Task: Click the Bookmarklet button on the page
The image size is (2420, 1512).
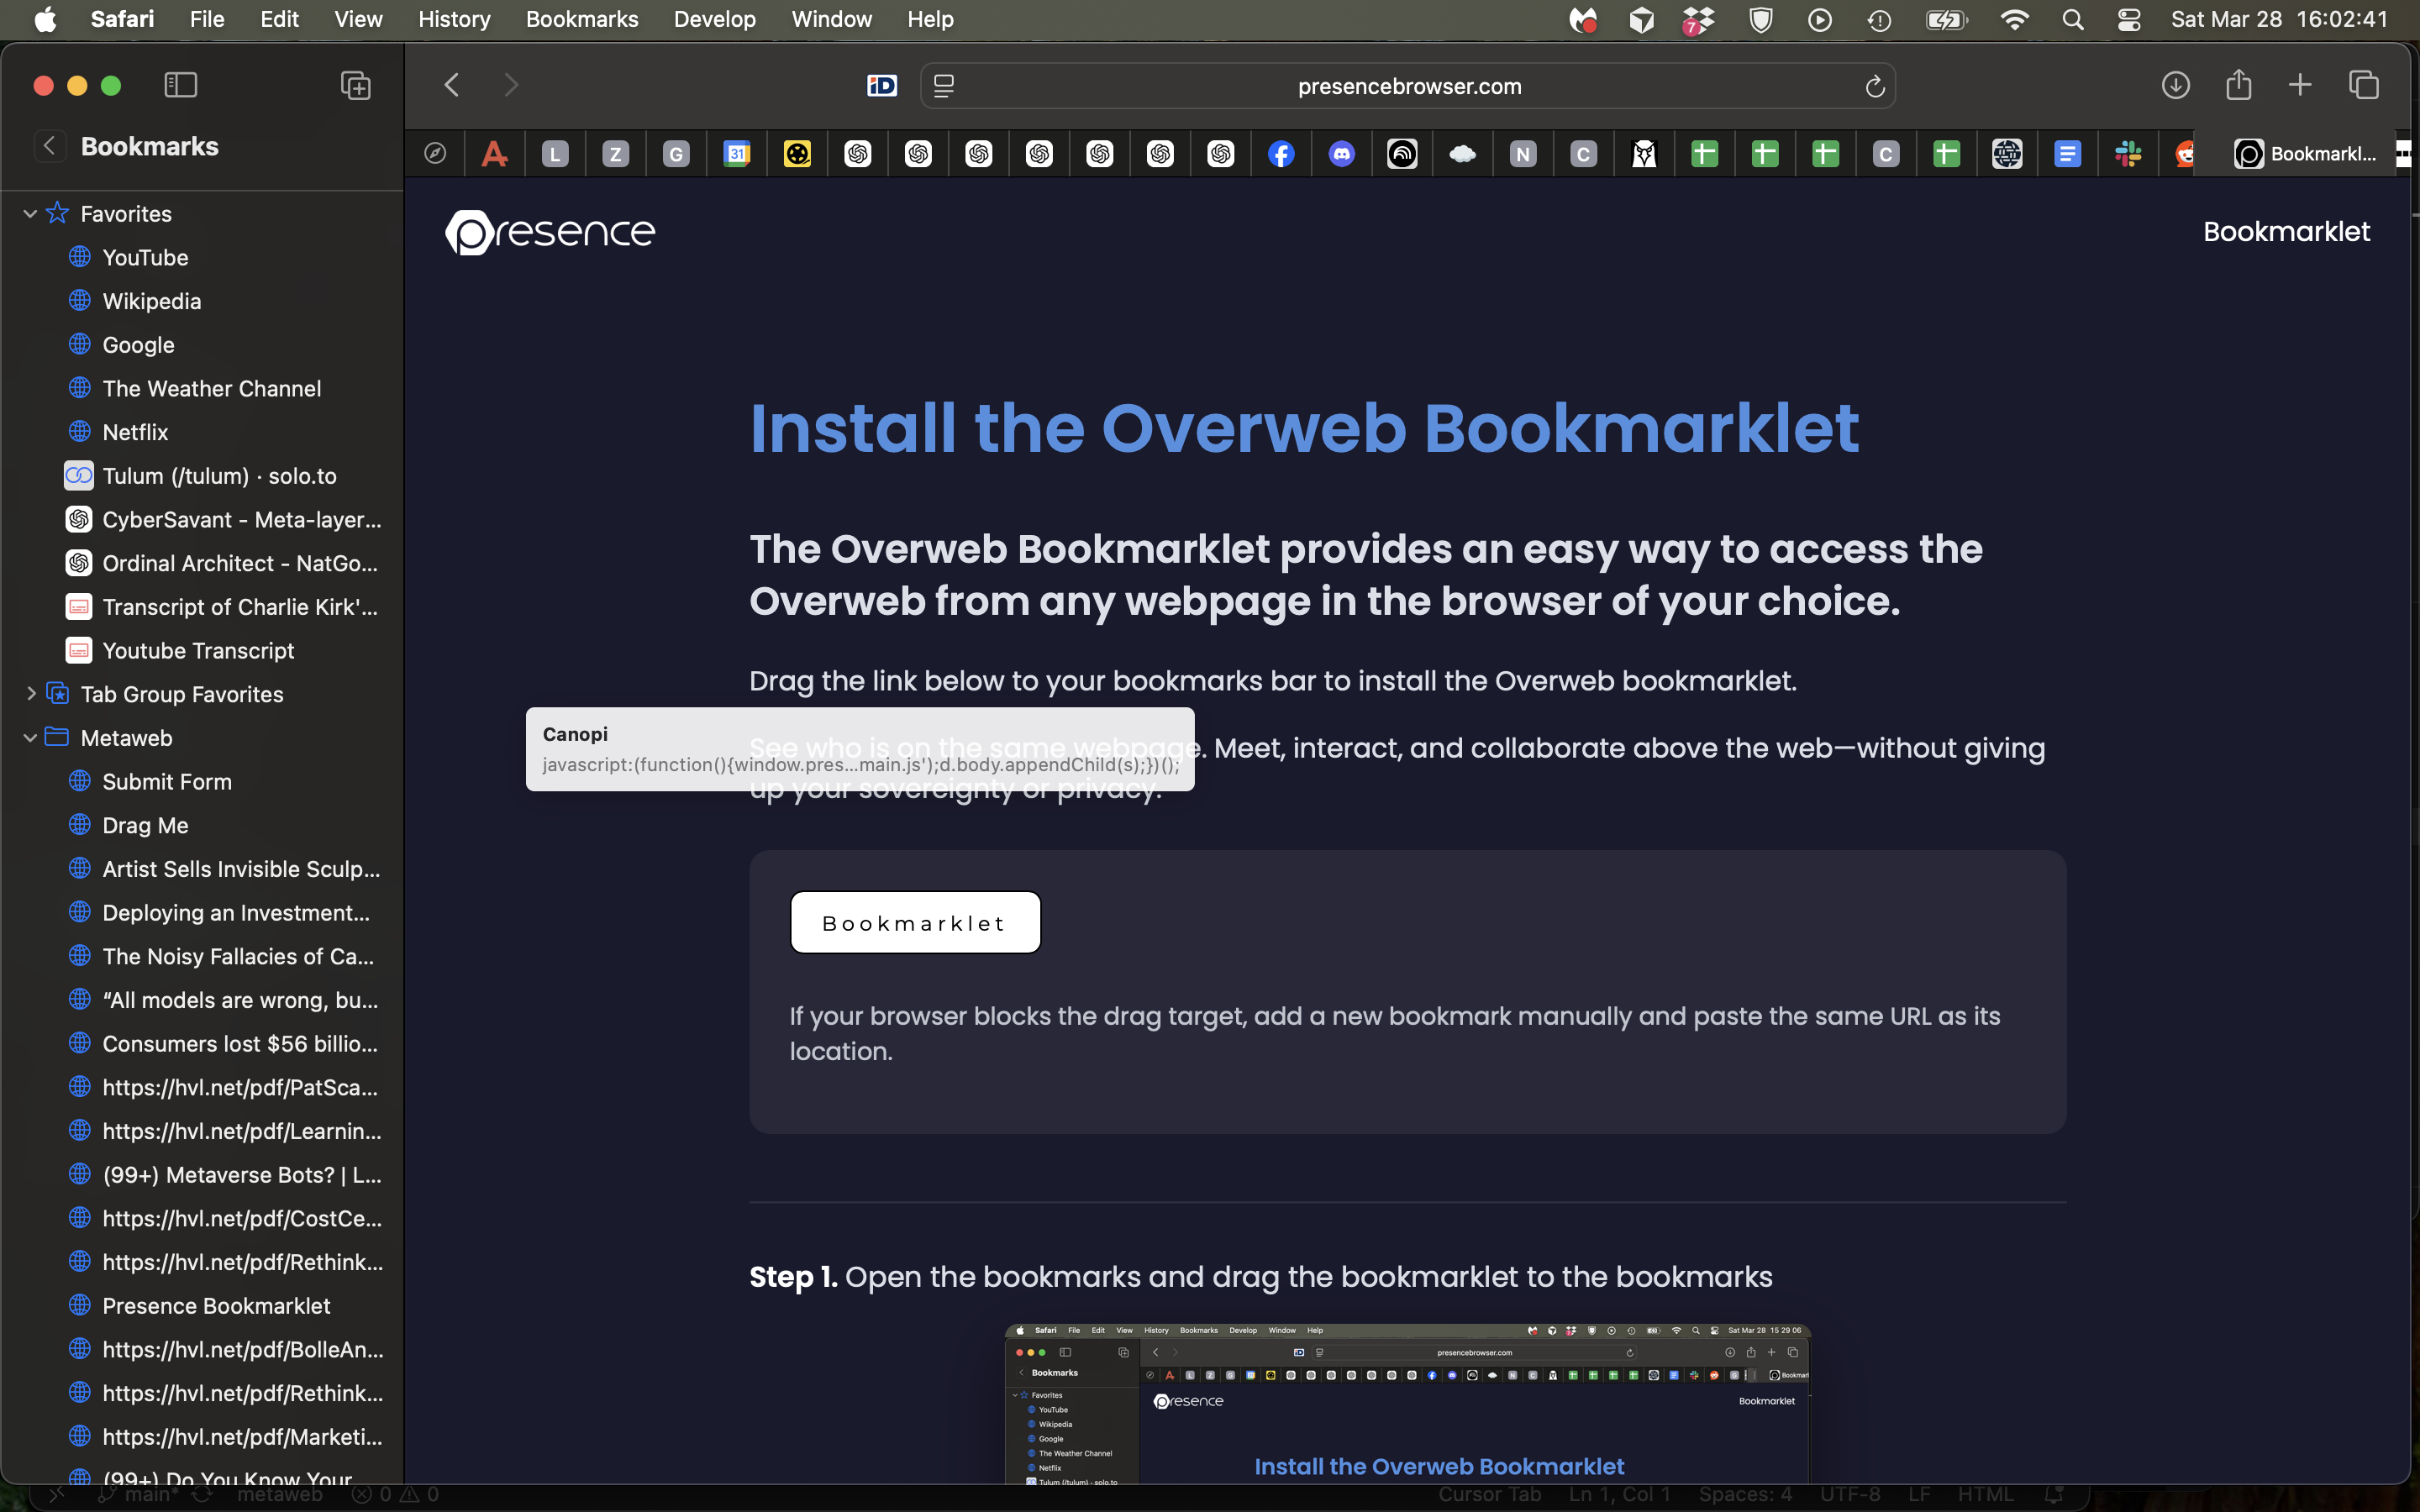Action: [914, 922]
